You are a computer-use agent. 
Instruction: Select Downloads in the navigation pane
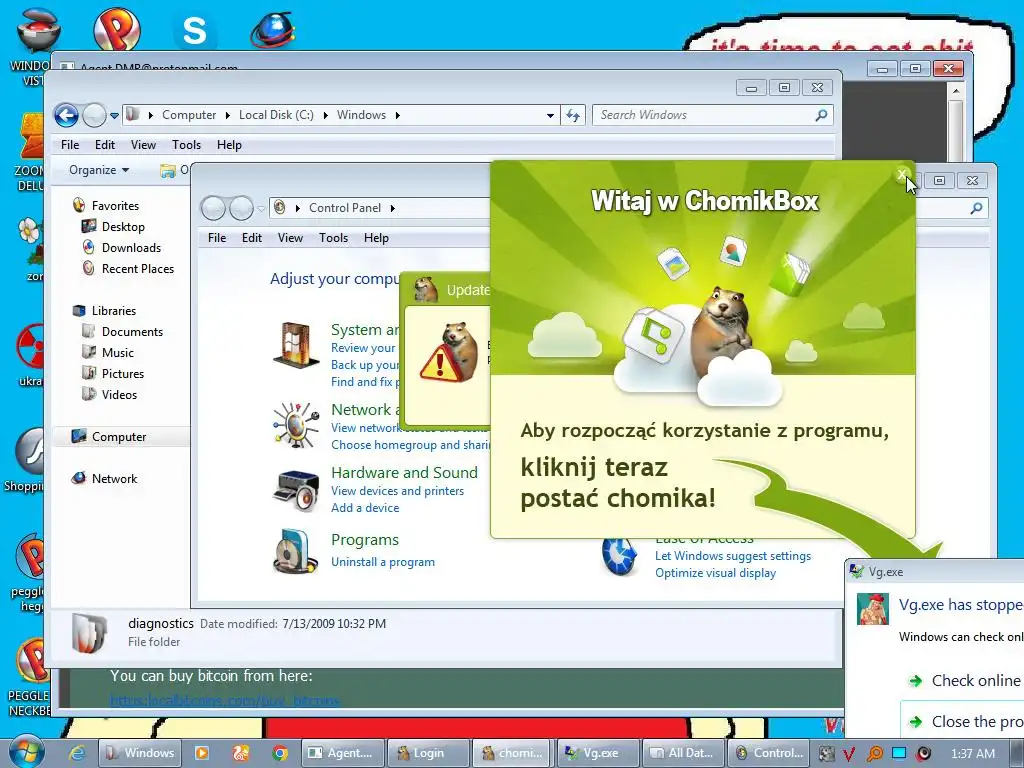pyautogui.click(x=131, y=248)
